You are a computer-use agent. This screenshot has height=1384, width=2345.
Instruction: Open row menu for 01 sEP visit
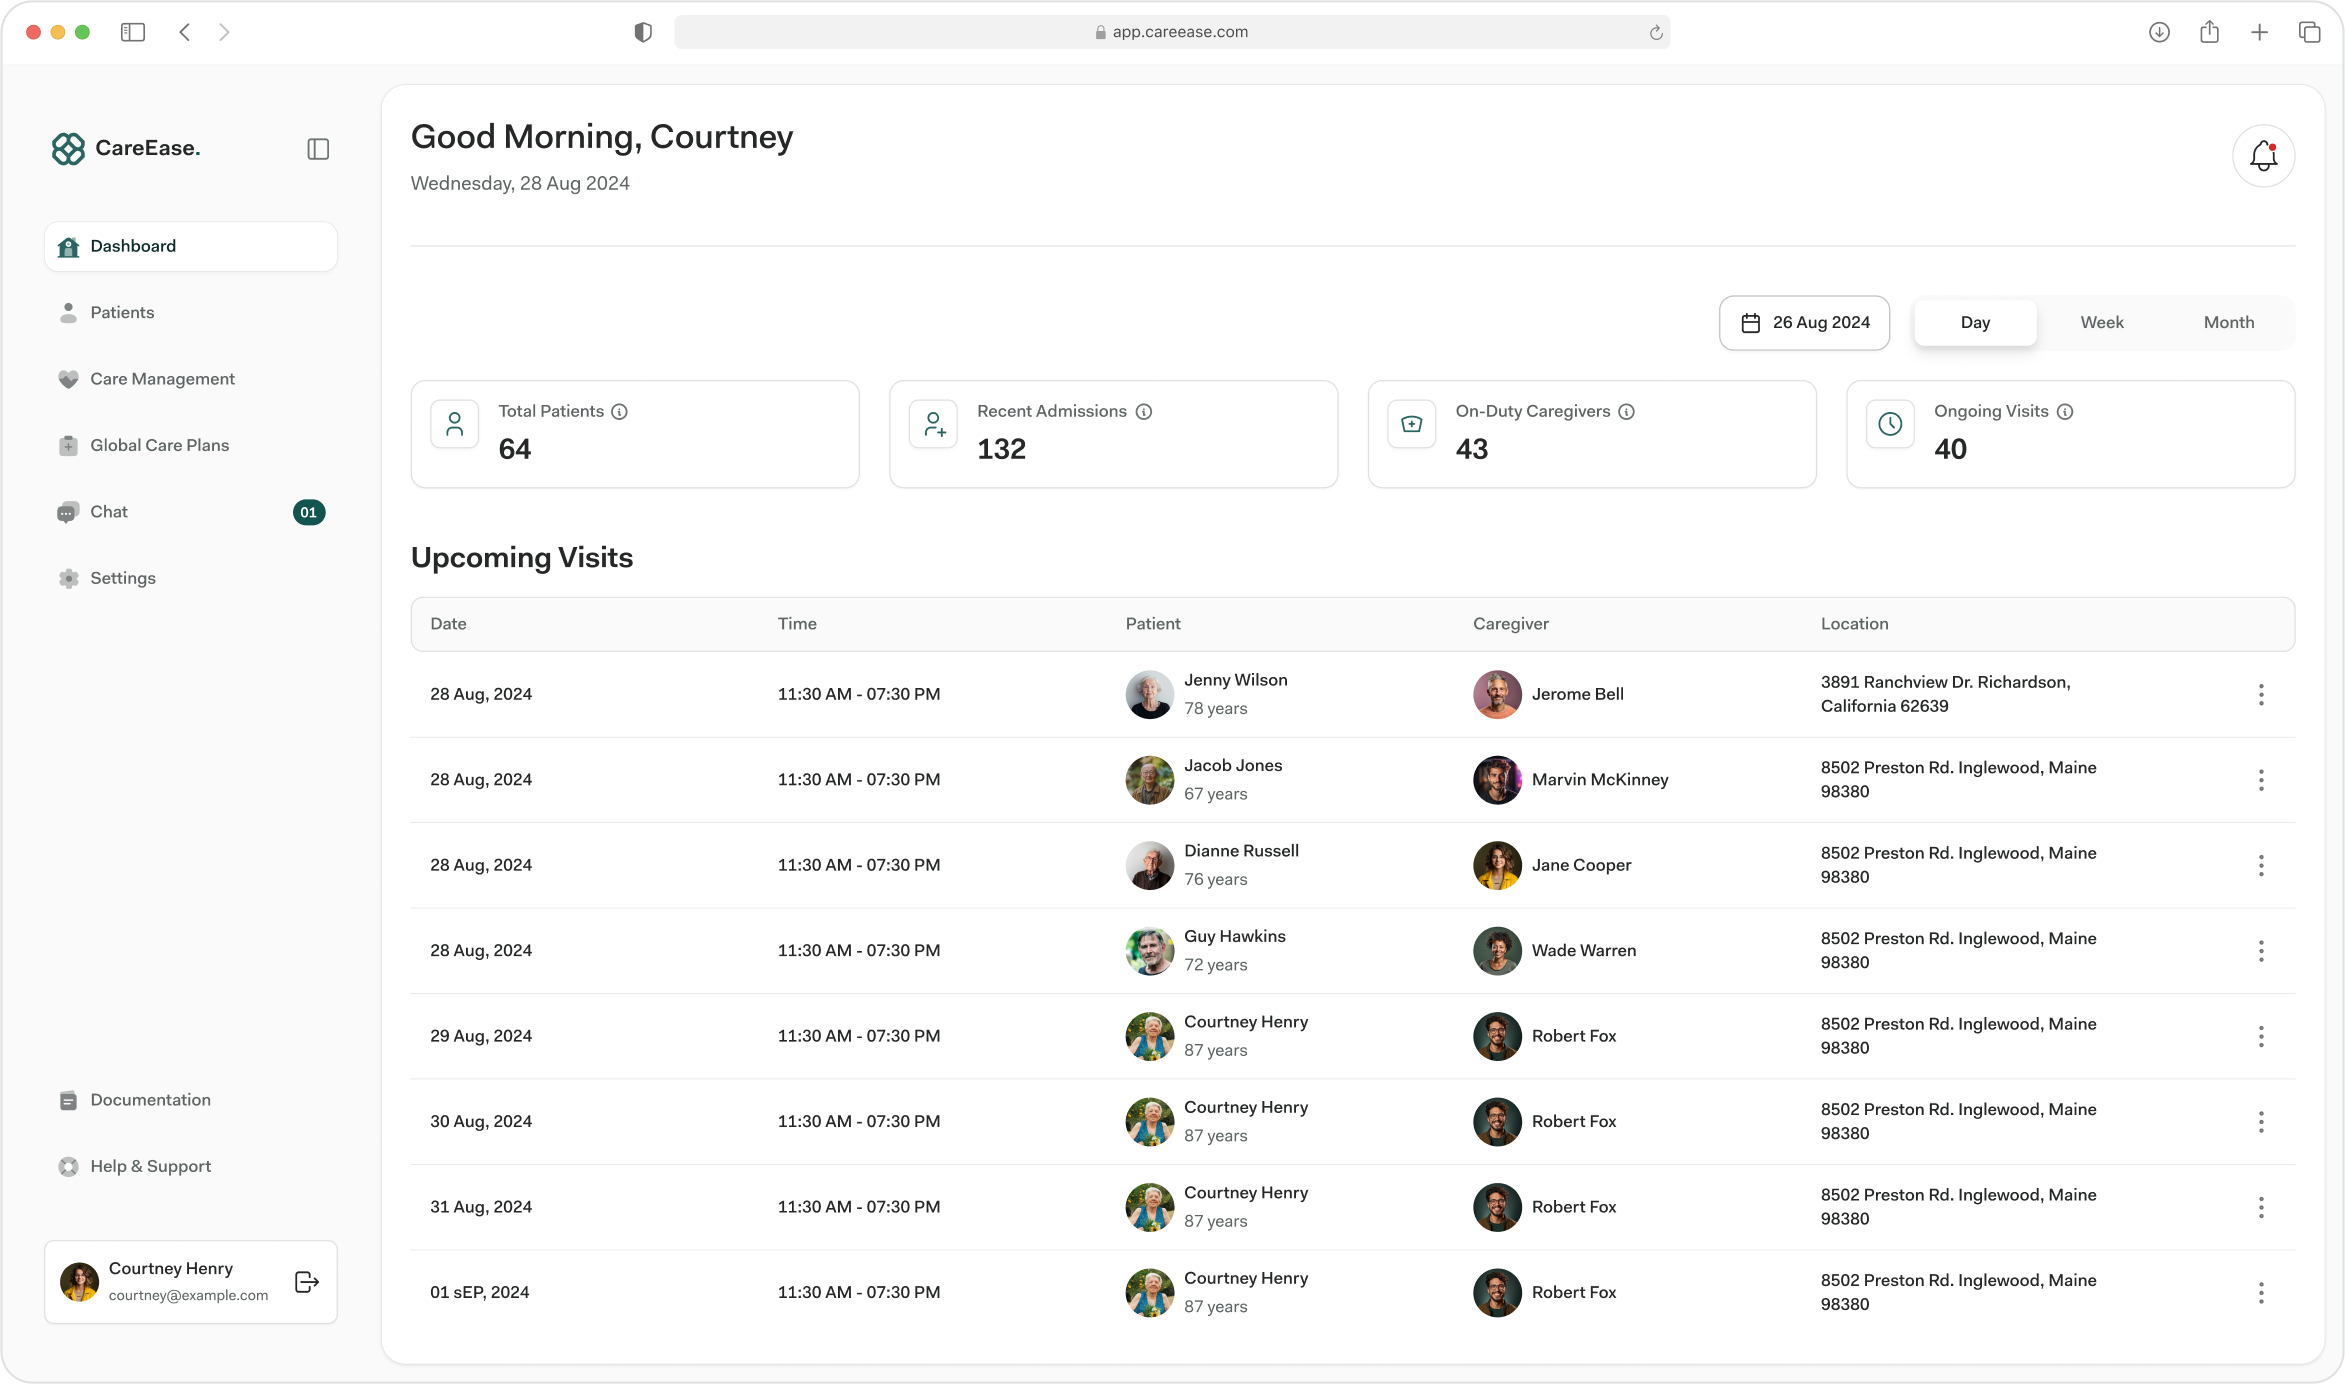(x=2261, y=1293)
